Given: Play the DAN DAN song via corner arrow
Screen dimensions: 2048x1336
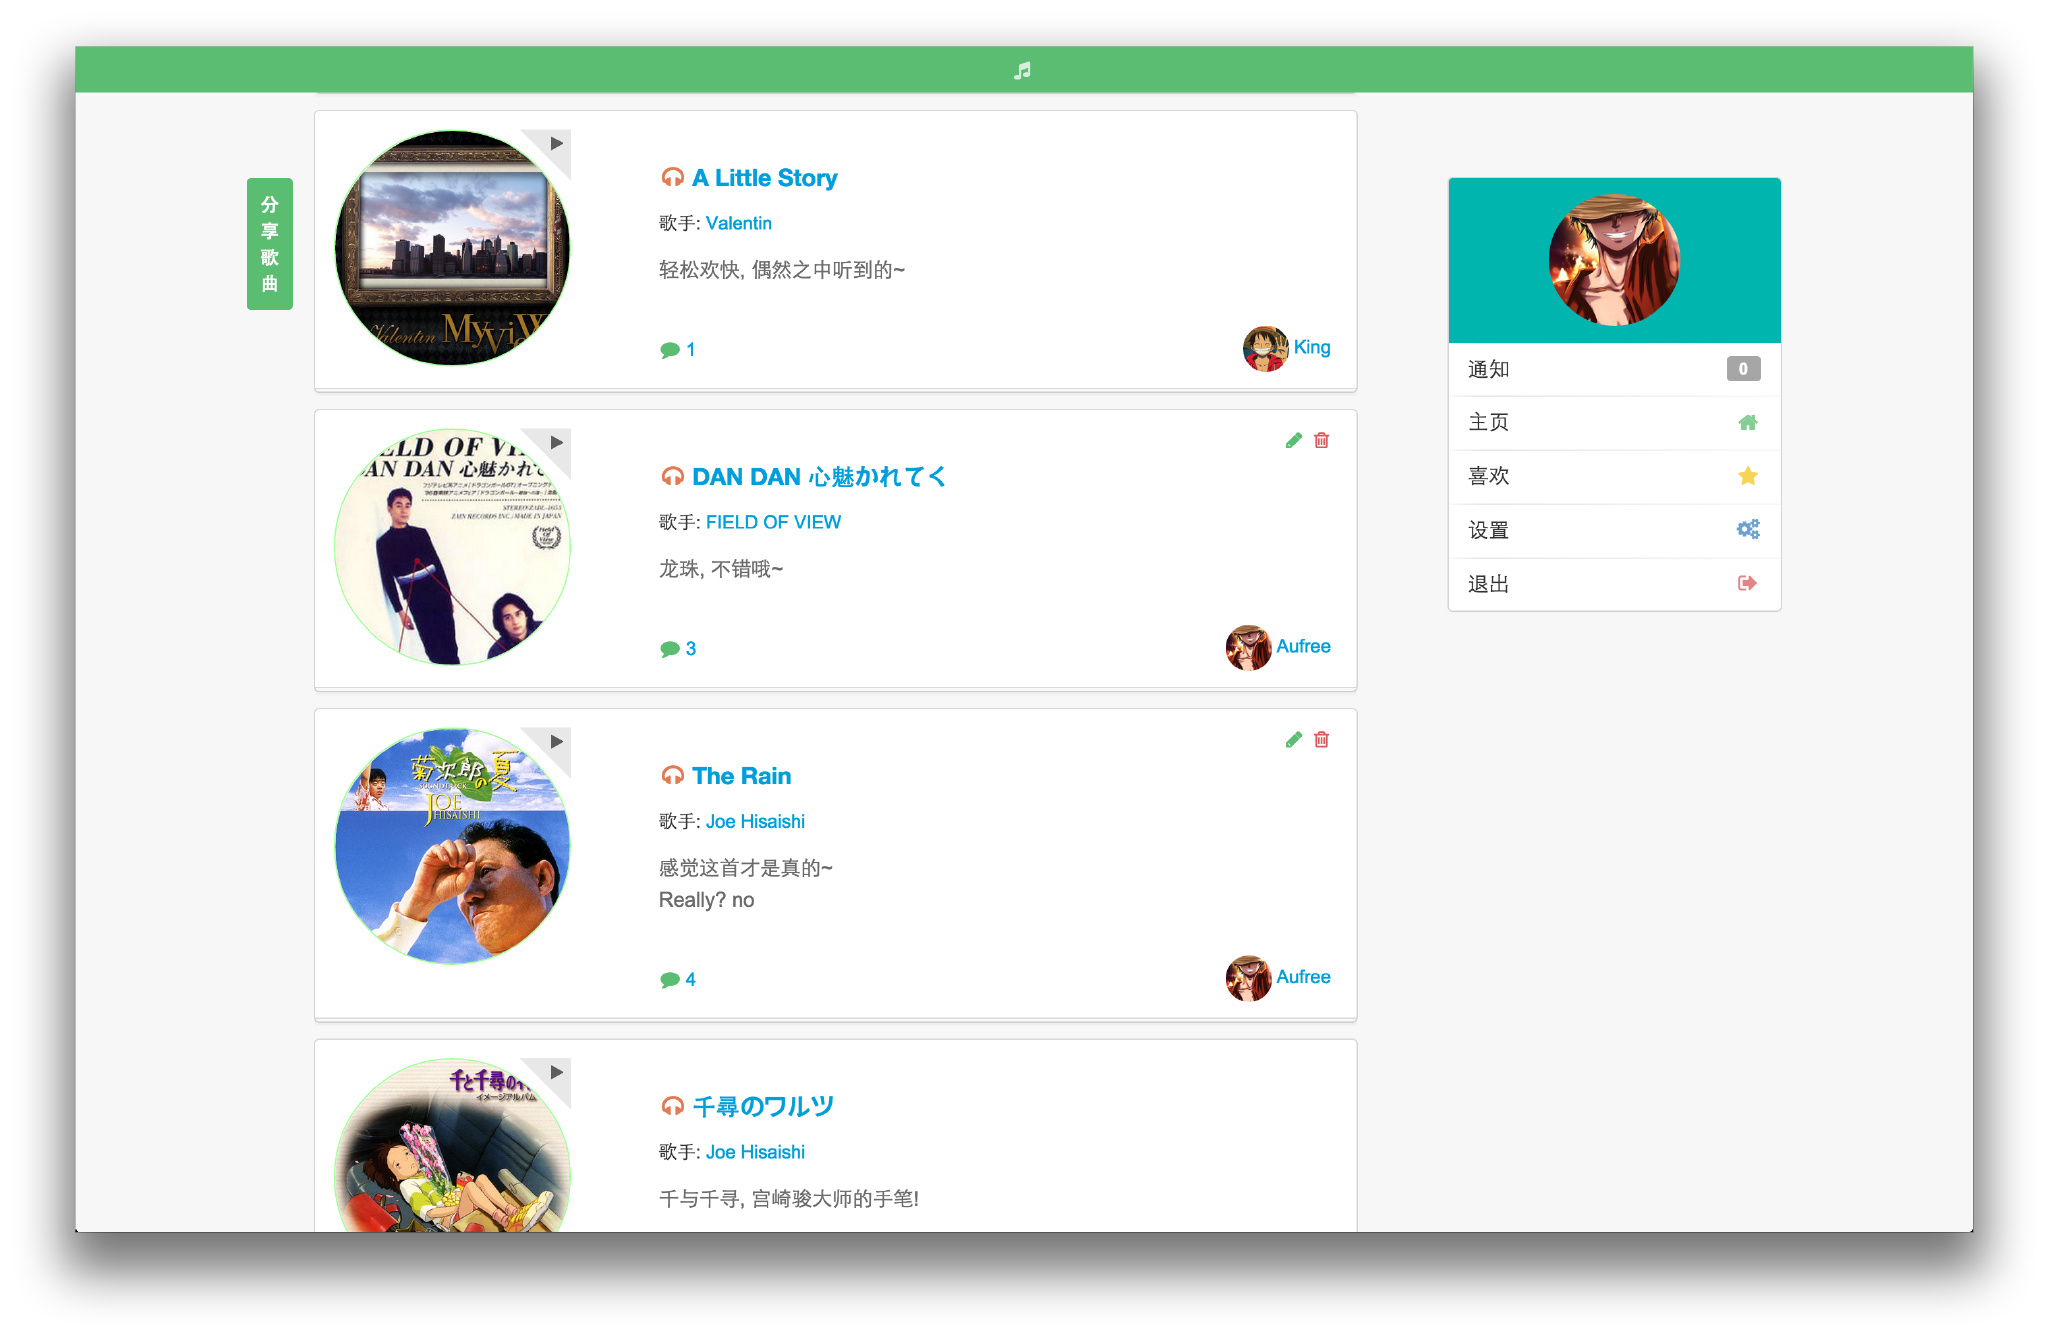Looking at the screenshot, I should (x=557, y=443).
